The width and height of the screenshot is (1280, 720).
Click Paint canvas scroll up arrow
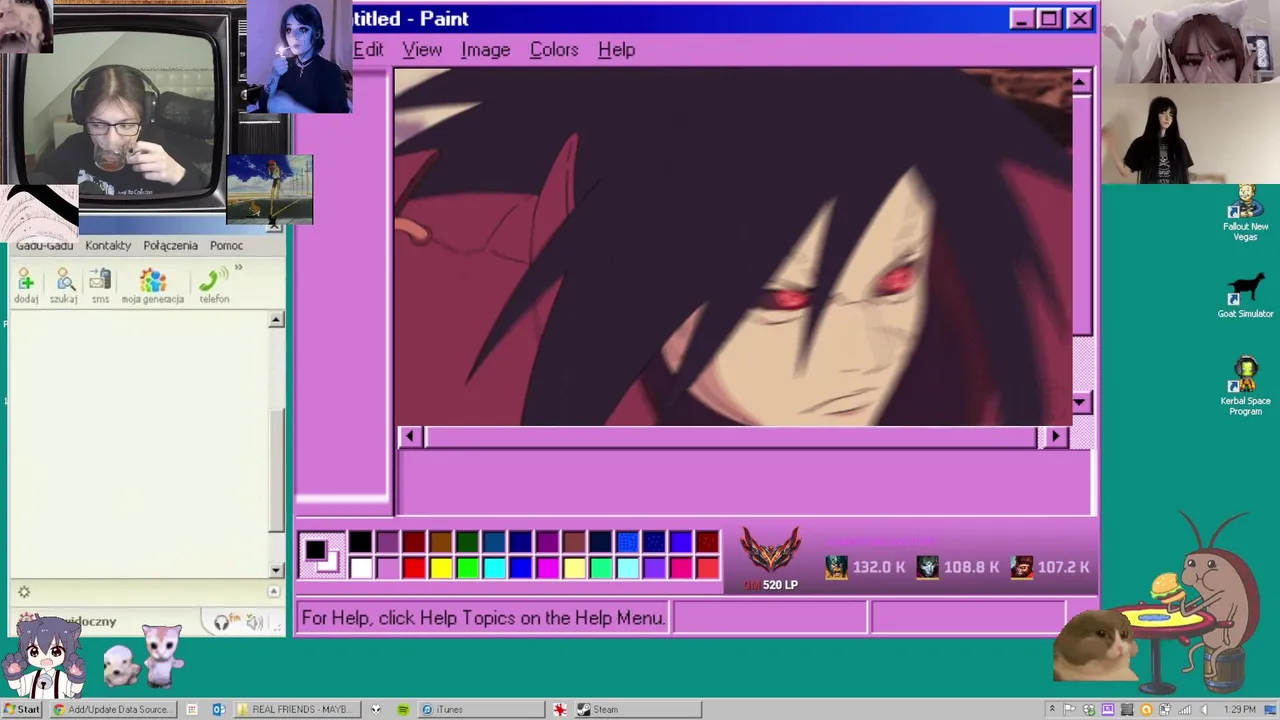click(x=1080, y=82)
